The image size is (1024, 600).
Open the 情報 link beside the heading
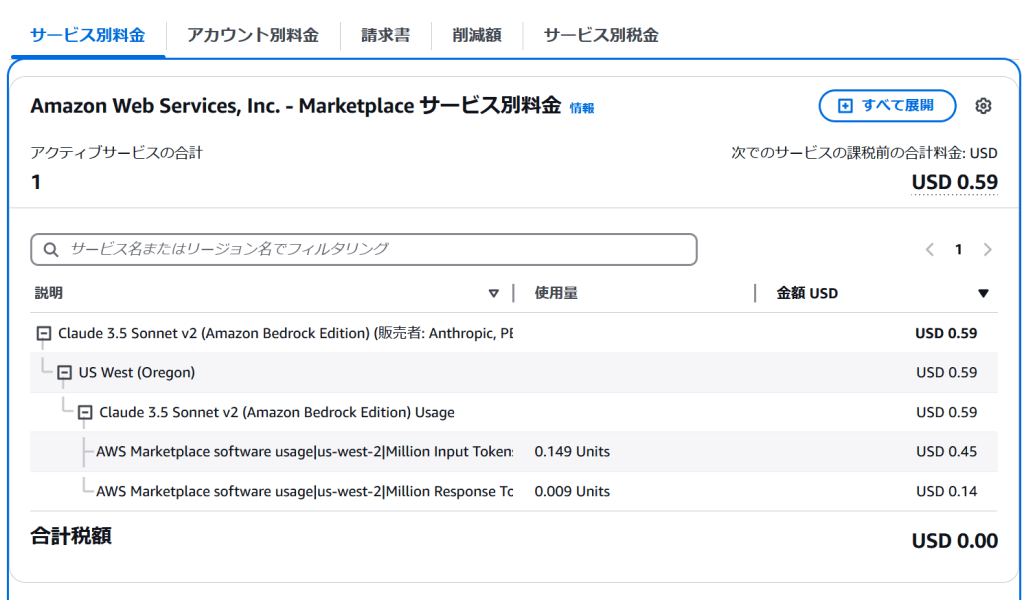pyautogui.click(x=582, y=108)
